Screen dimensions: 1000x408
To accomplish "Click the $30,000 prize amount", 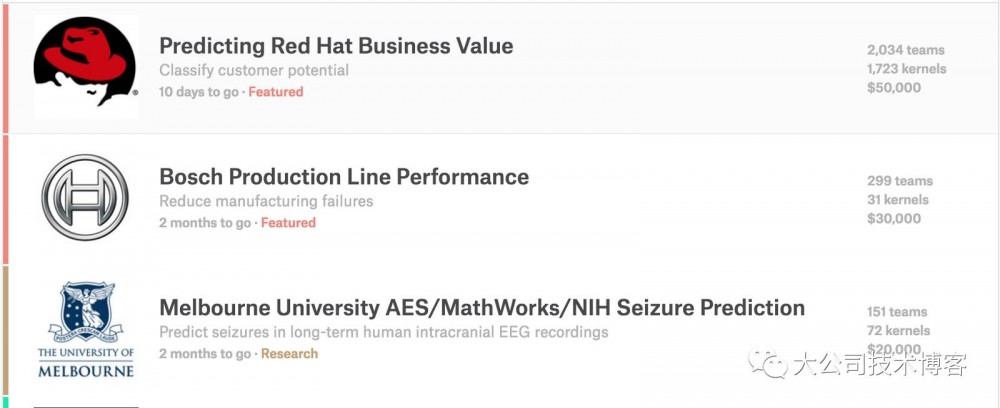I will pyautogui.click(x=894, y=219).
